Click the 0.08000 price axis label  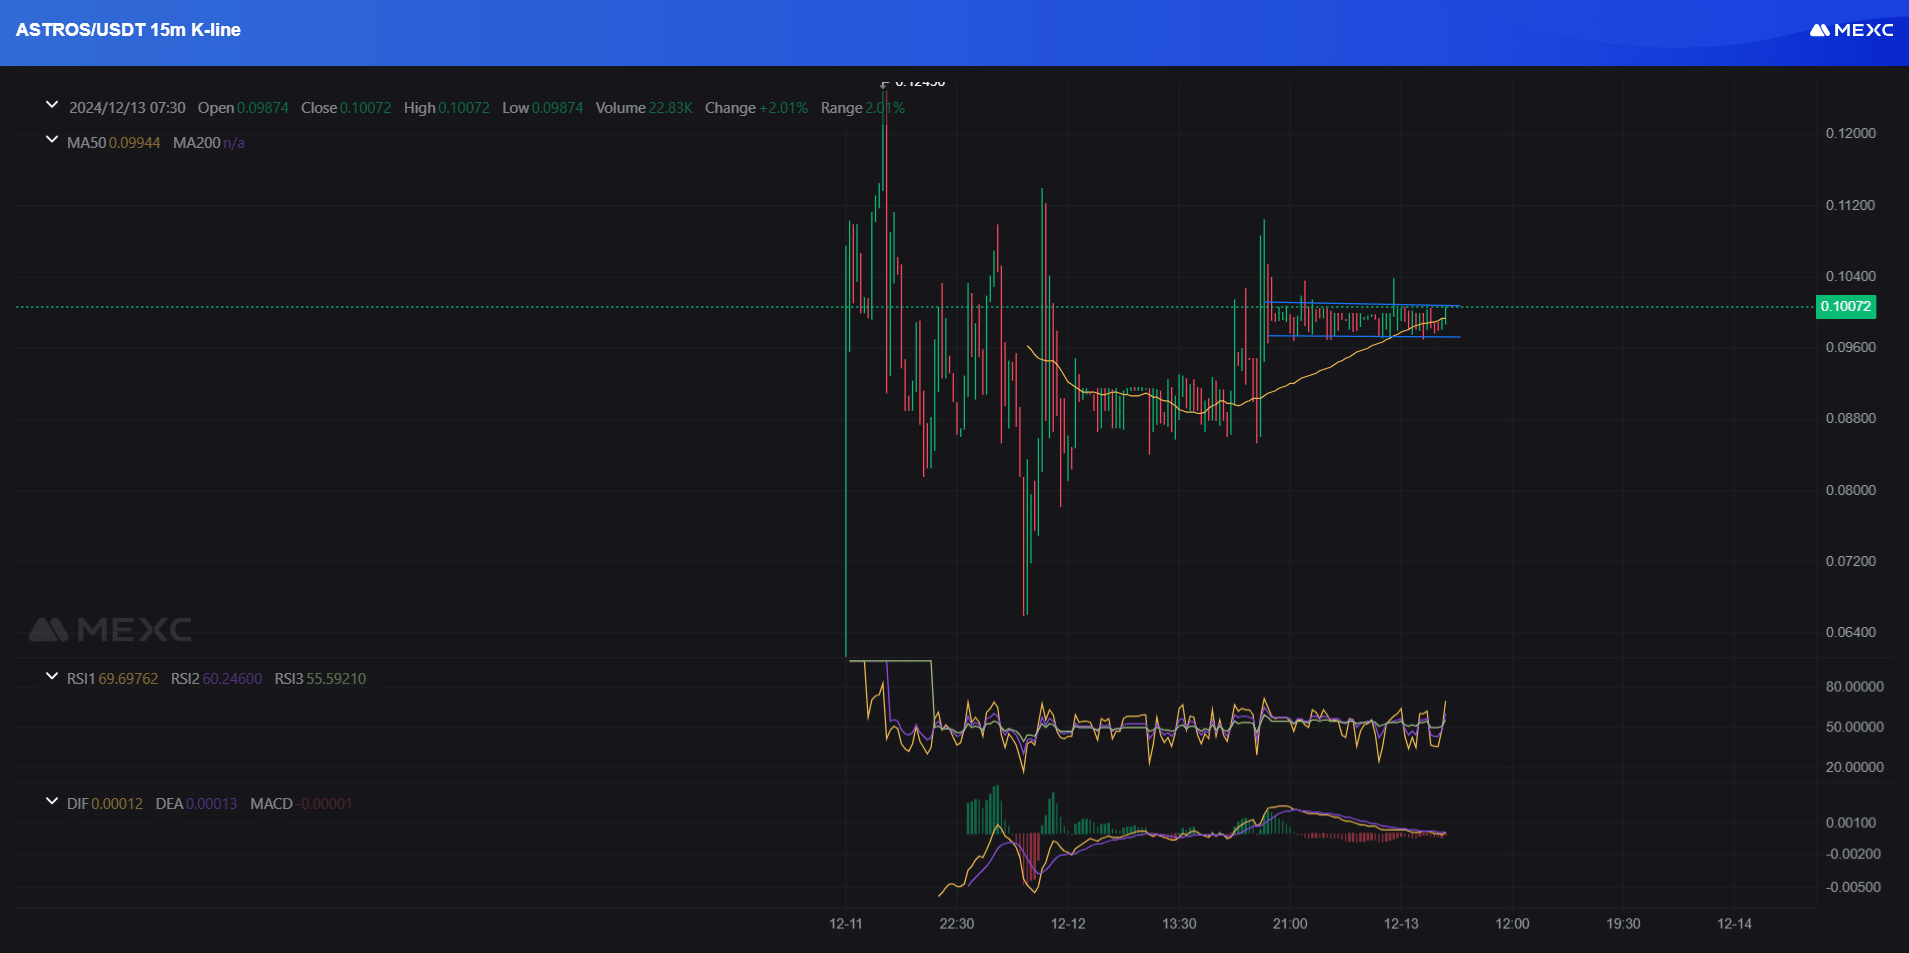click(x=1851, y=490)
